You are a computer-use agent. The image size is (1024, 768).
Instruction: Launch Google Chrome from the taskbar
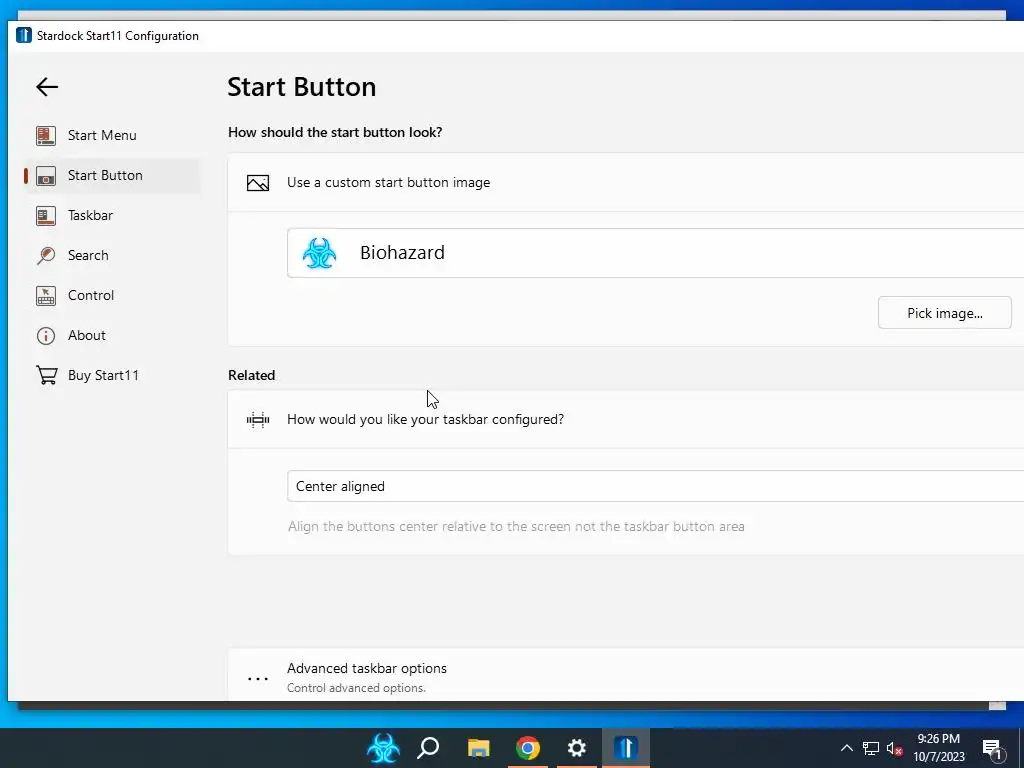click(x=528, y=748)
